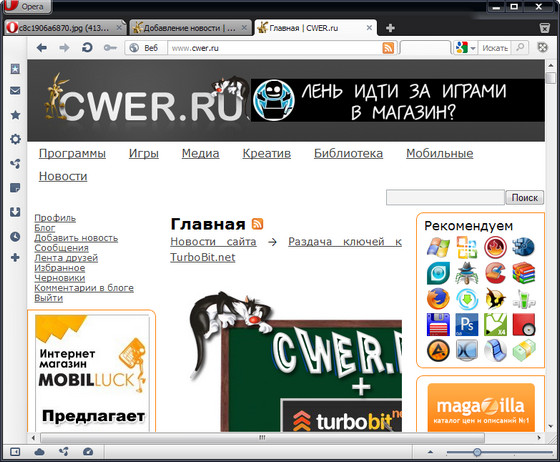The image size is (560, 462).
Task: Open the downloads sidebar panel
Action: 15,212
